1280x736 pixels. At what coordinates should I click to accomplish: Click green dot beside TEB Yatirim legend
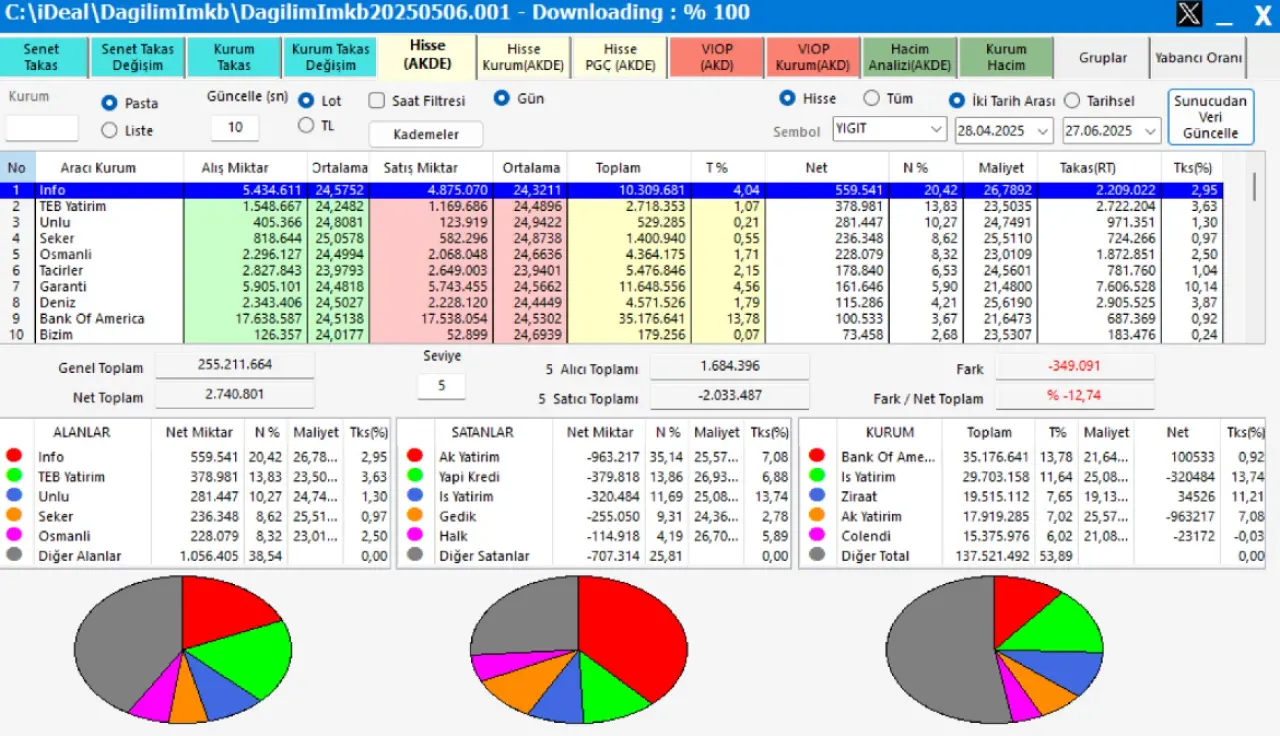[14, 477]
